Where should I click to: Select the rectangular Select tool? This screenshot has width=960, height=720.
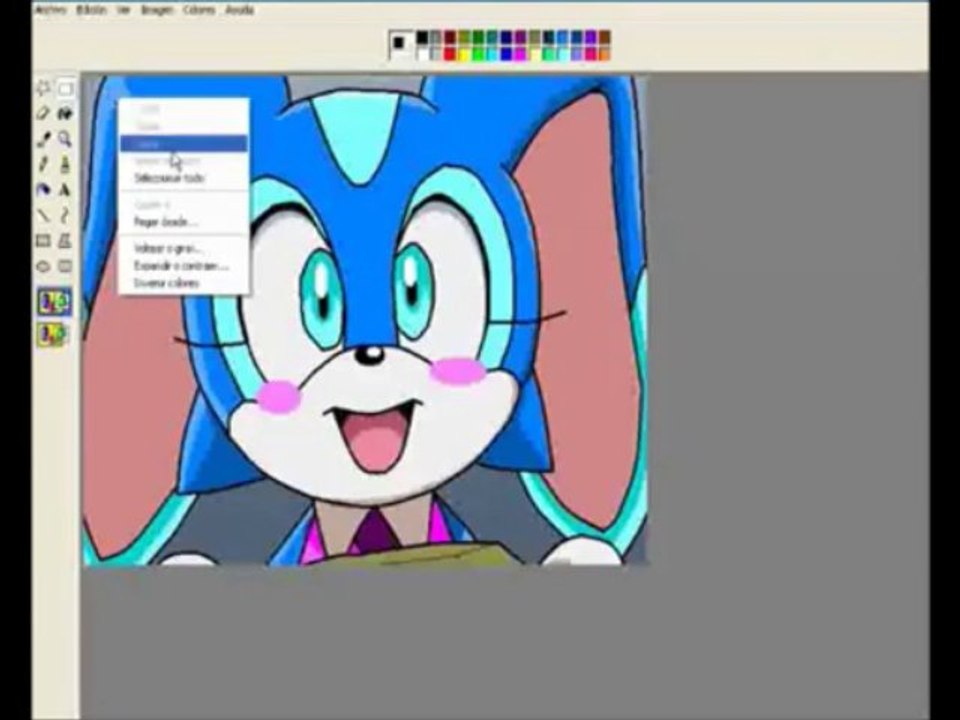click(65, 89)
